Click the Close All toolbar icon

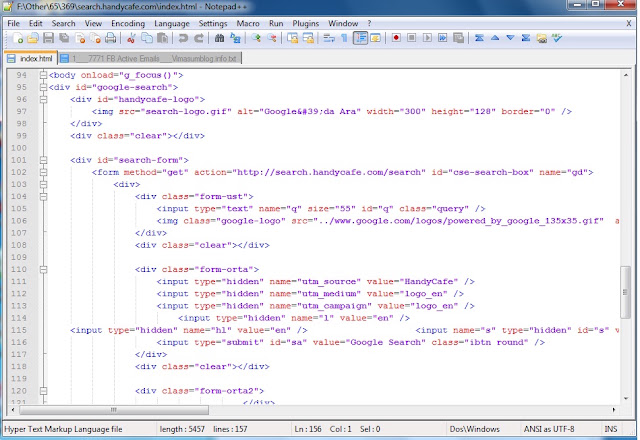click(x=95, y=38)
